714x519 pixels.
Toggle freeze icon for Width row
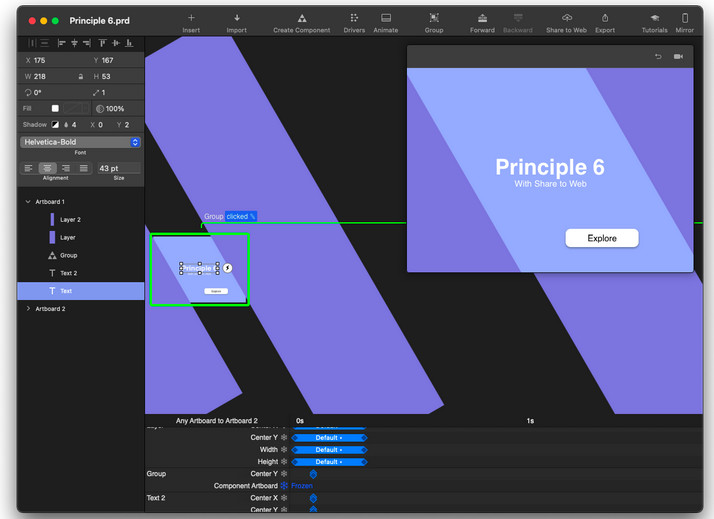click(284, 449)
